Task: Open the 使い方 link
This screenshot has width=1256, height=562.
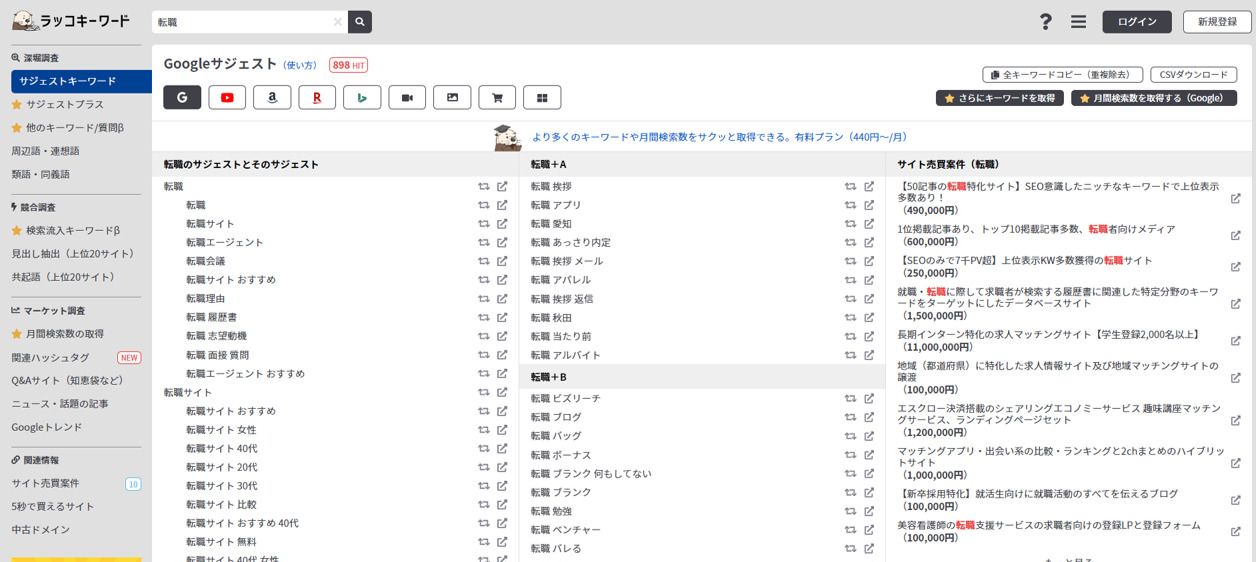Action: tap(300, 66)
